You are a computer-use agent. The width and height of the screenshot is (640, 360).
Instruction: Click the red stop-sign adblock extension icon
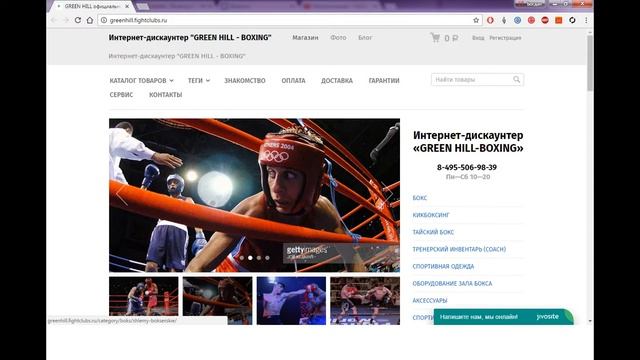545,20
